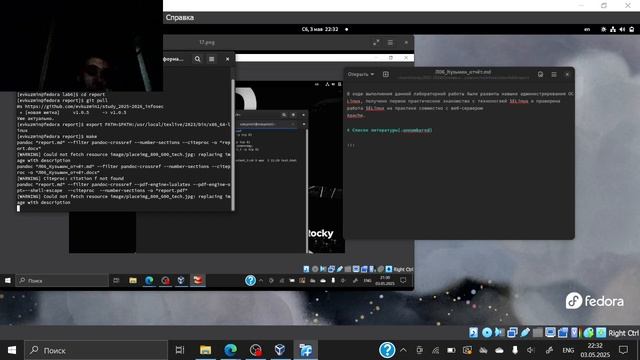Click VirtualBox optical disc status icon
The image size is (640, 360).
coord(487,333)
